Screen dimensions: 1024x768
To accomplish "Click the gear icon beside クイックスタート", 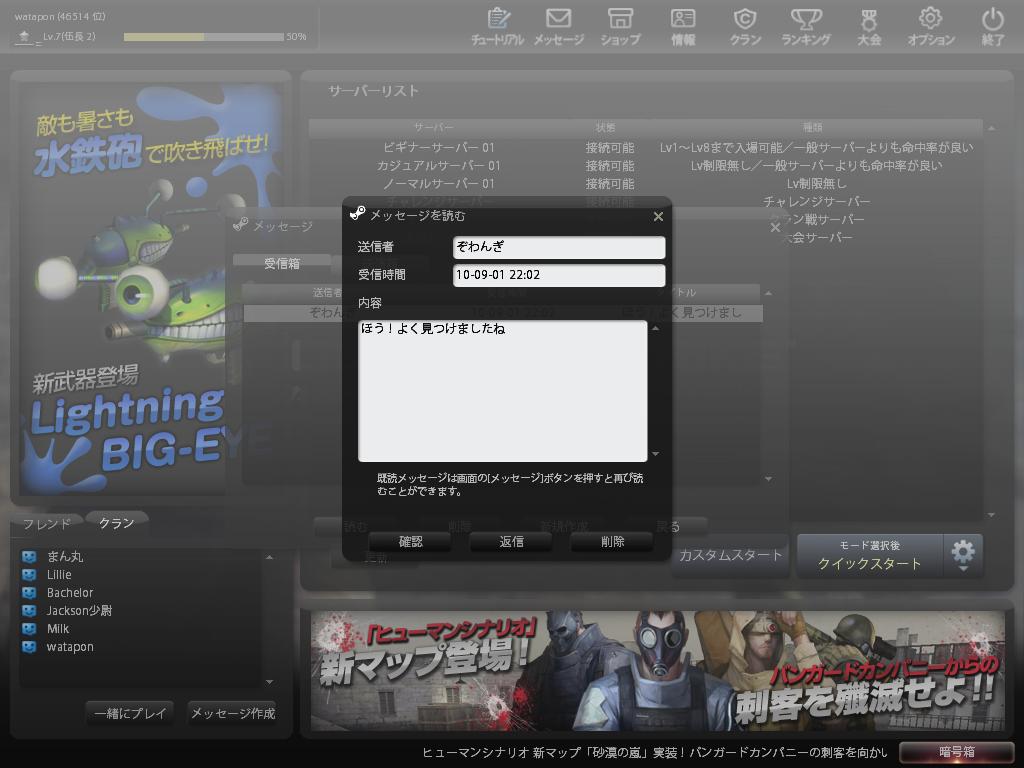I will 963,555.
